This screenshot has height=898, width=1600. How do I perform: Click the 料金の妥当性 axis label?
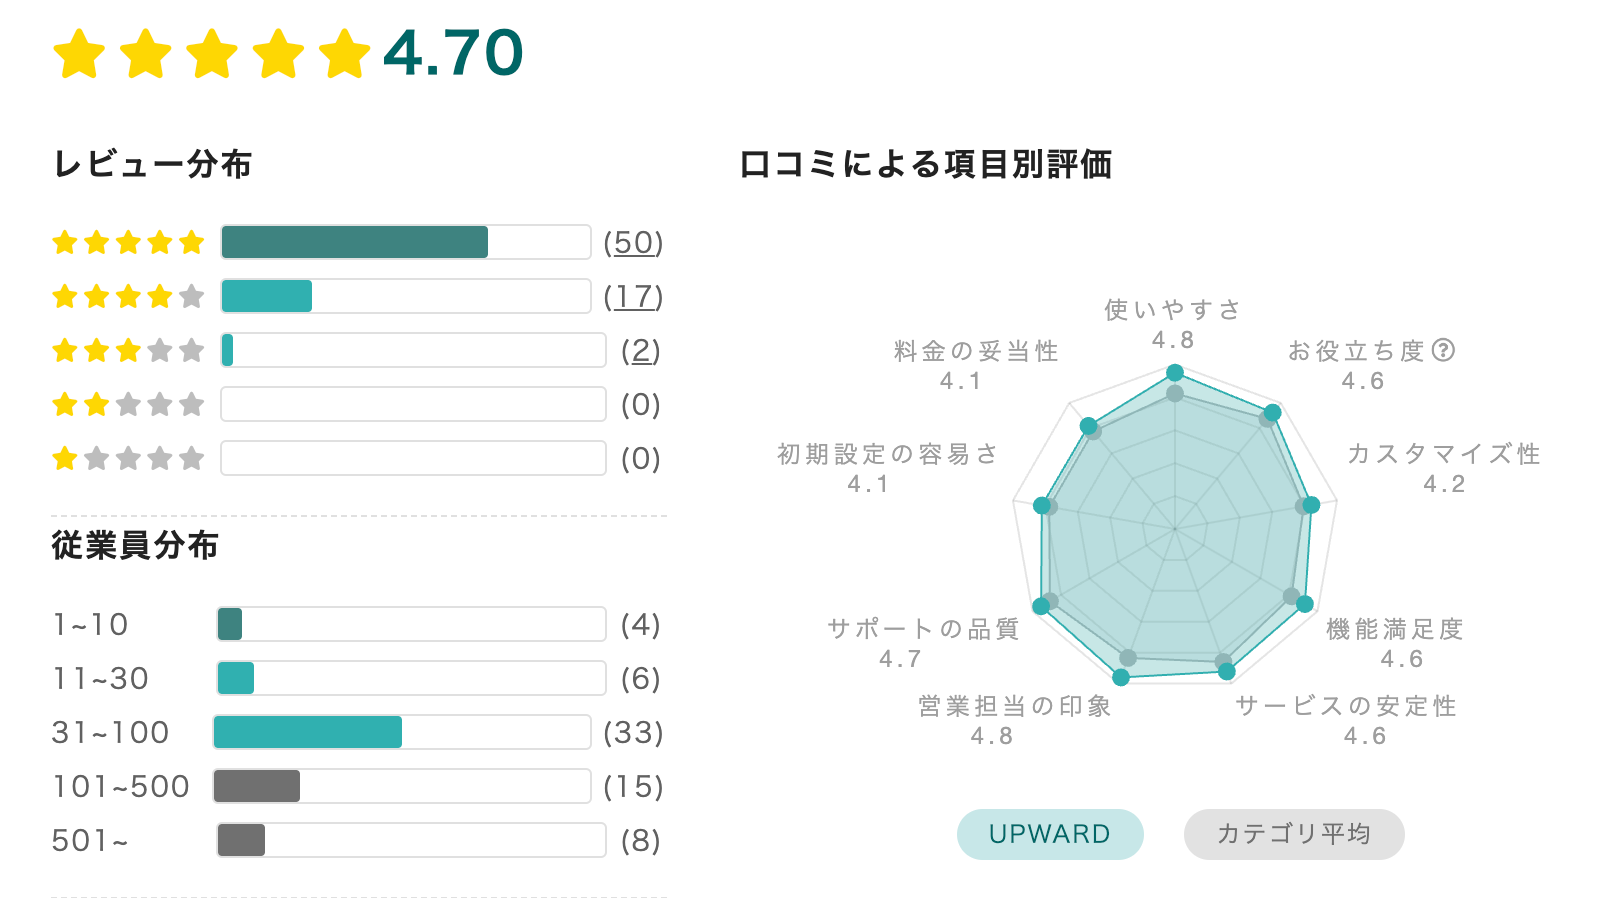pyautogui.click(x=975, y=351)
